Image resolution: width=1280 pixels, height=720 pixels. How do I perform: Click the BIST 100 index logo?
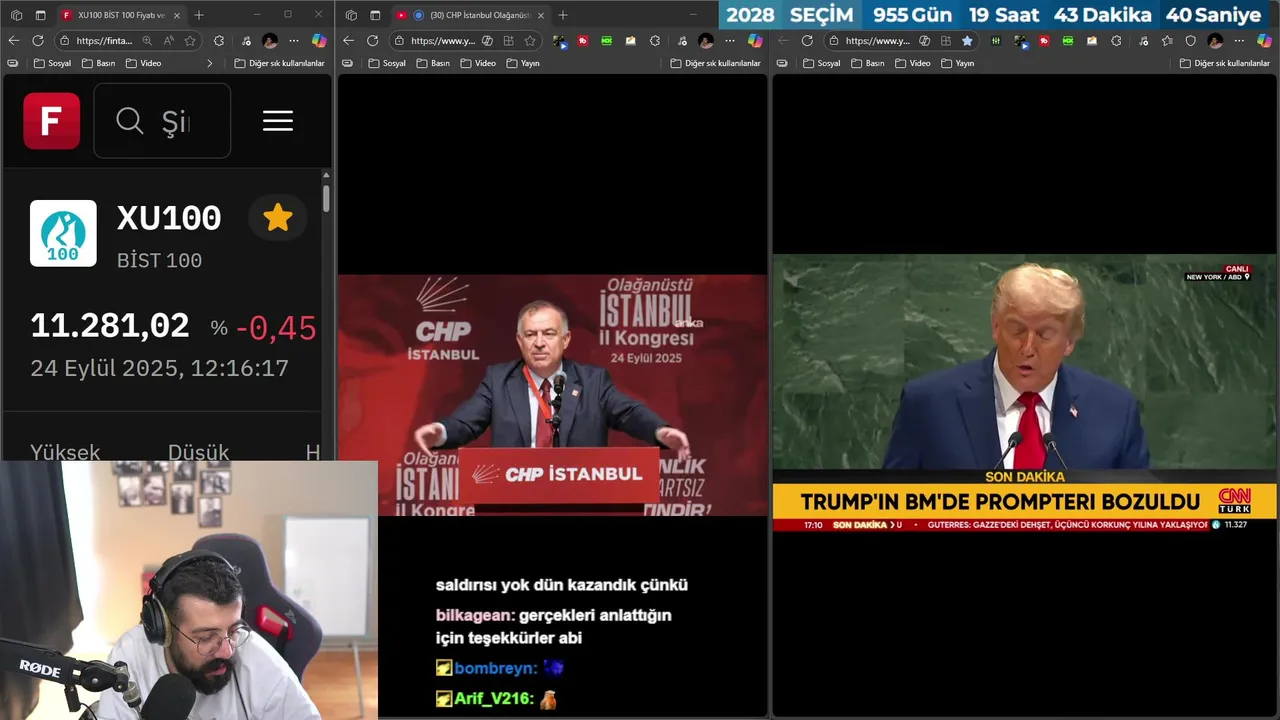[x=63, y=233]
